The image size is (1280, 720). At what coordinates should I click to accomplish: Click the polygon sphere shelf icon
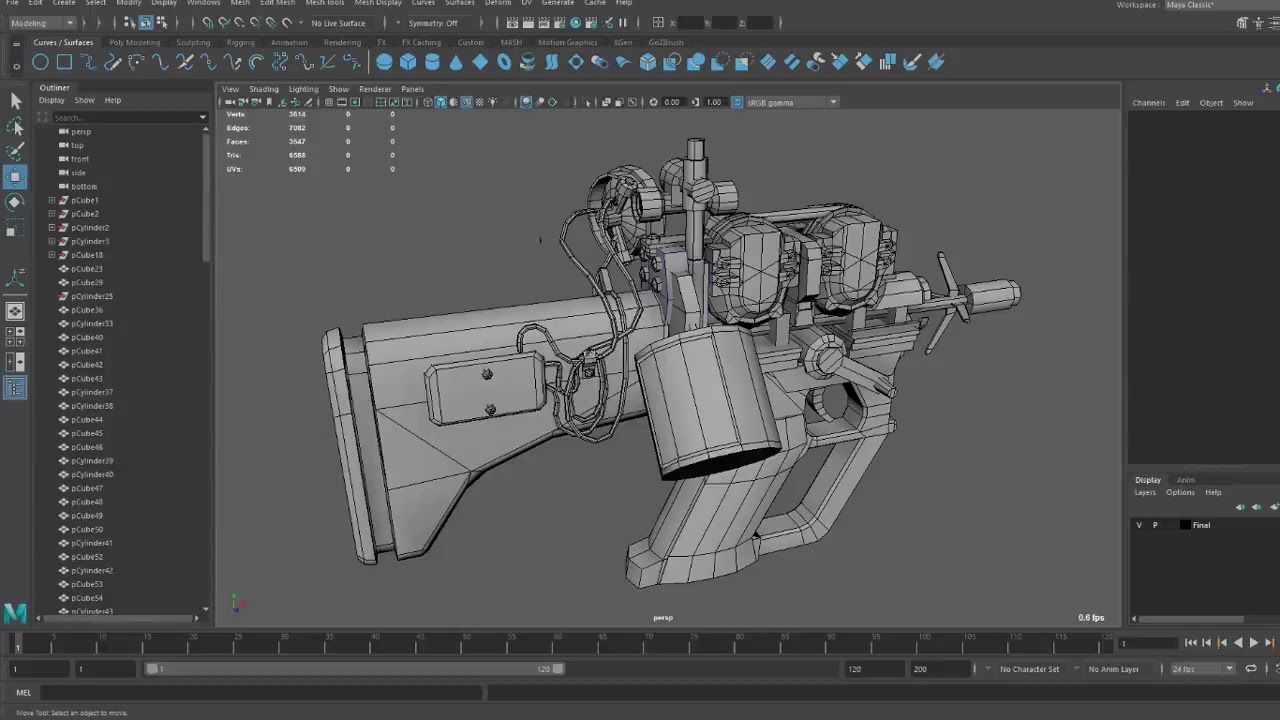tap(384, 62)
